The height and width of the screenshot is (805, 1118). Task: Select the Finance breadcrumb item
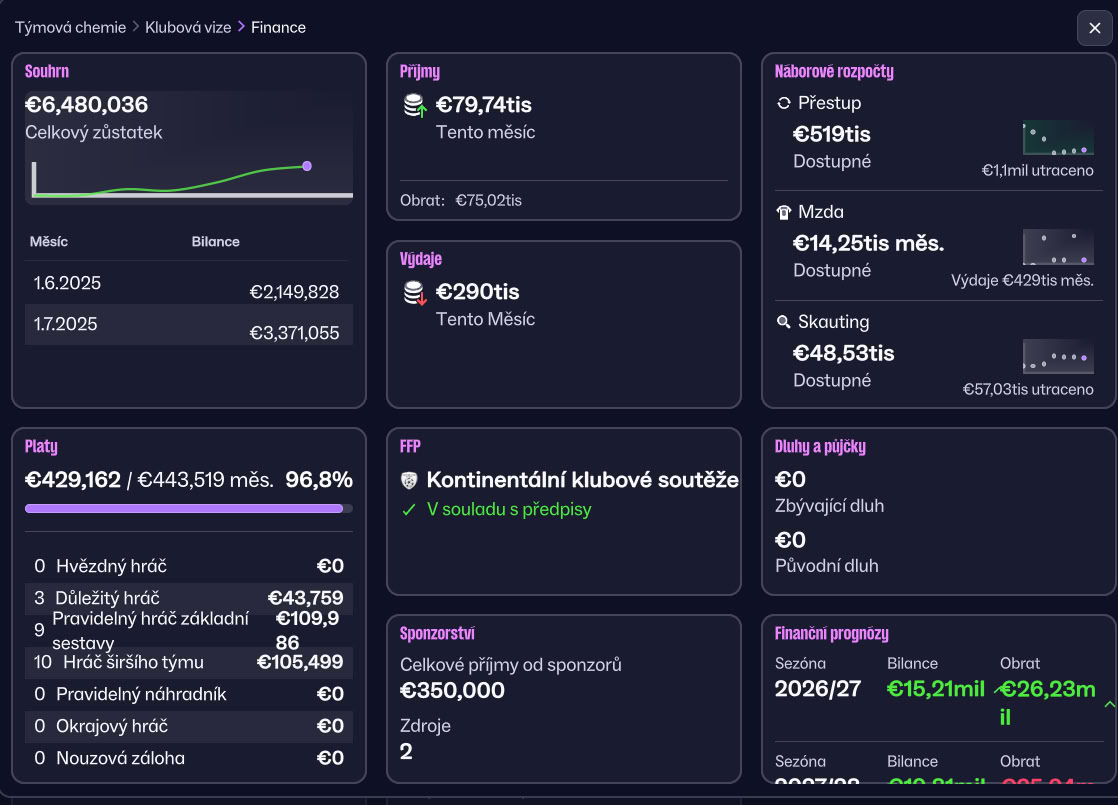[x=278, y=27]
